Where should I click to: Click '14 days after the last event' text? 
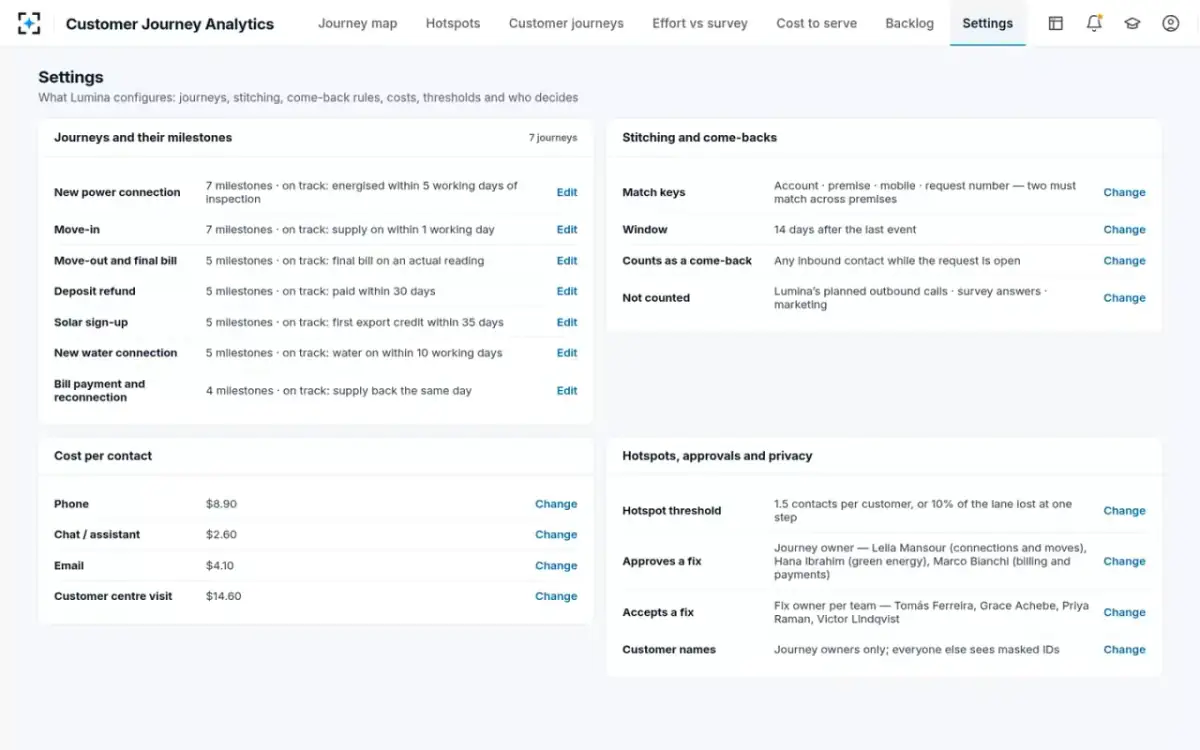(x=845, y=229)
